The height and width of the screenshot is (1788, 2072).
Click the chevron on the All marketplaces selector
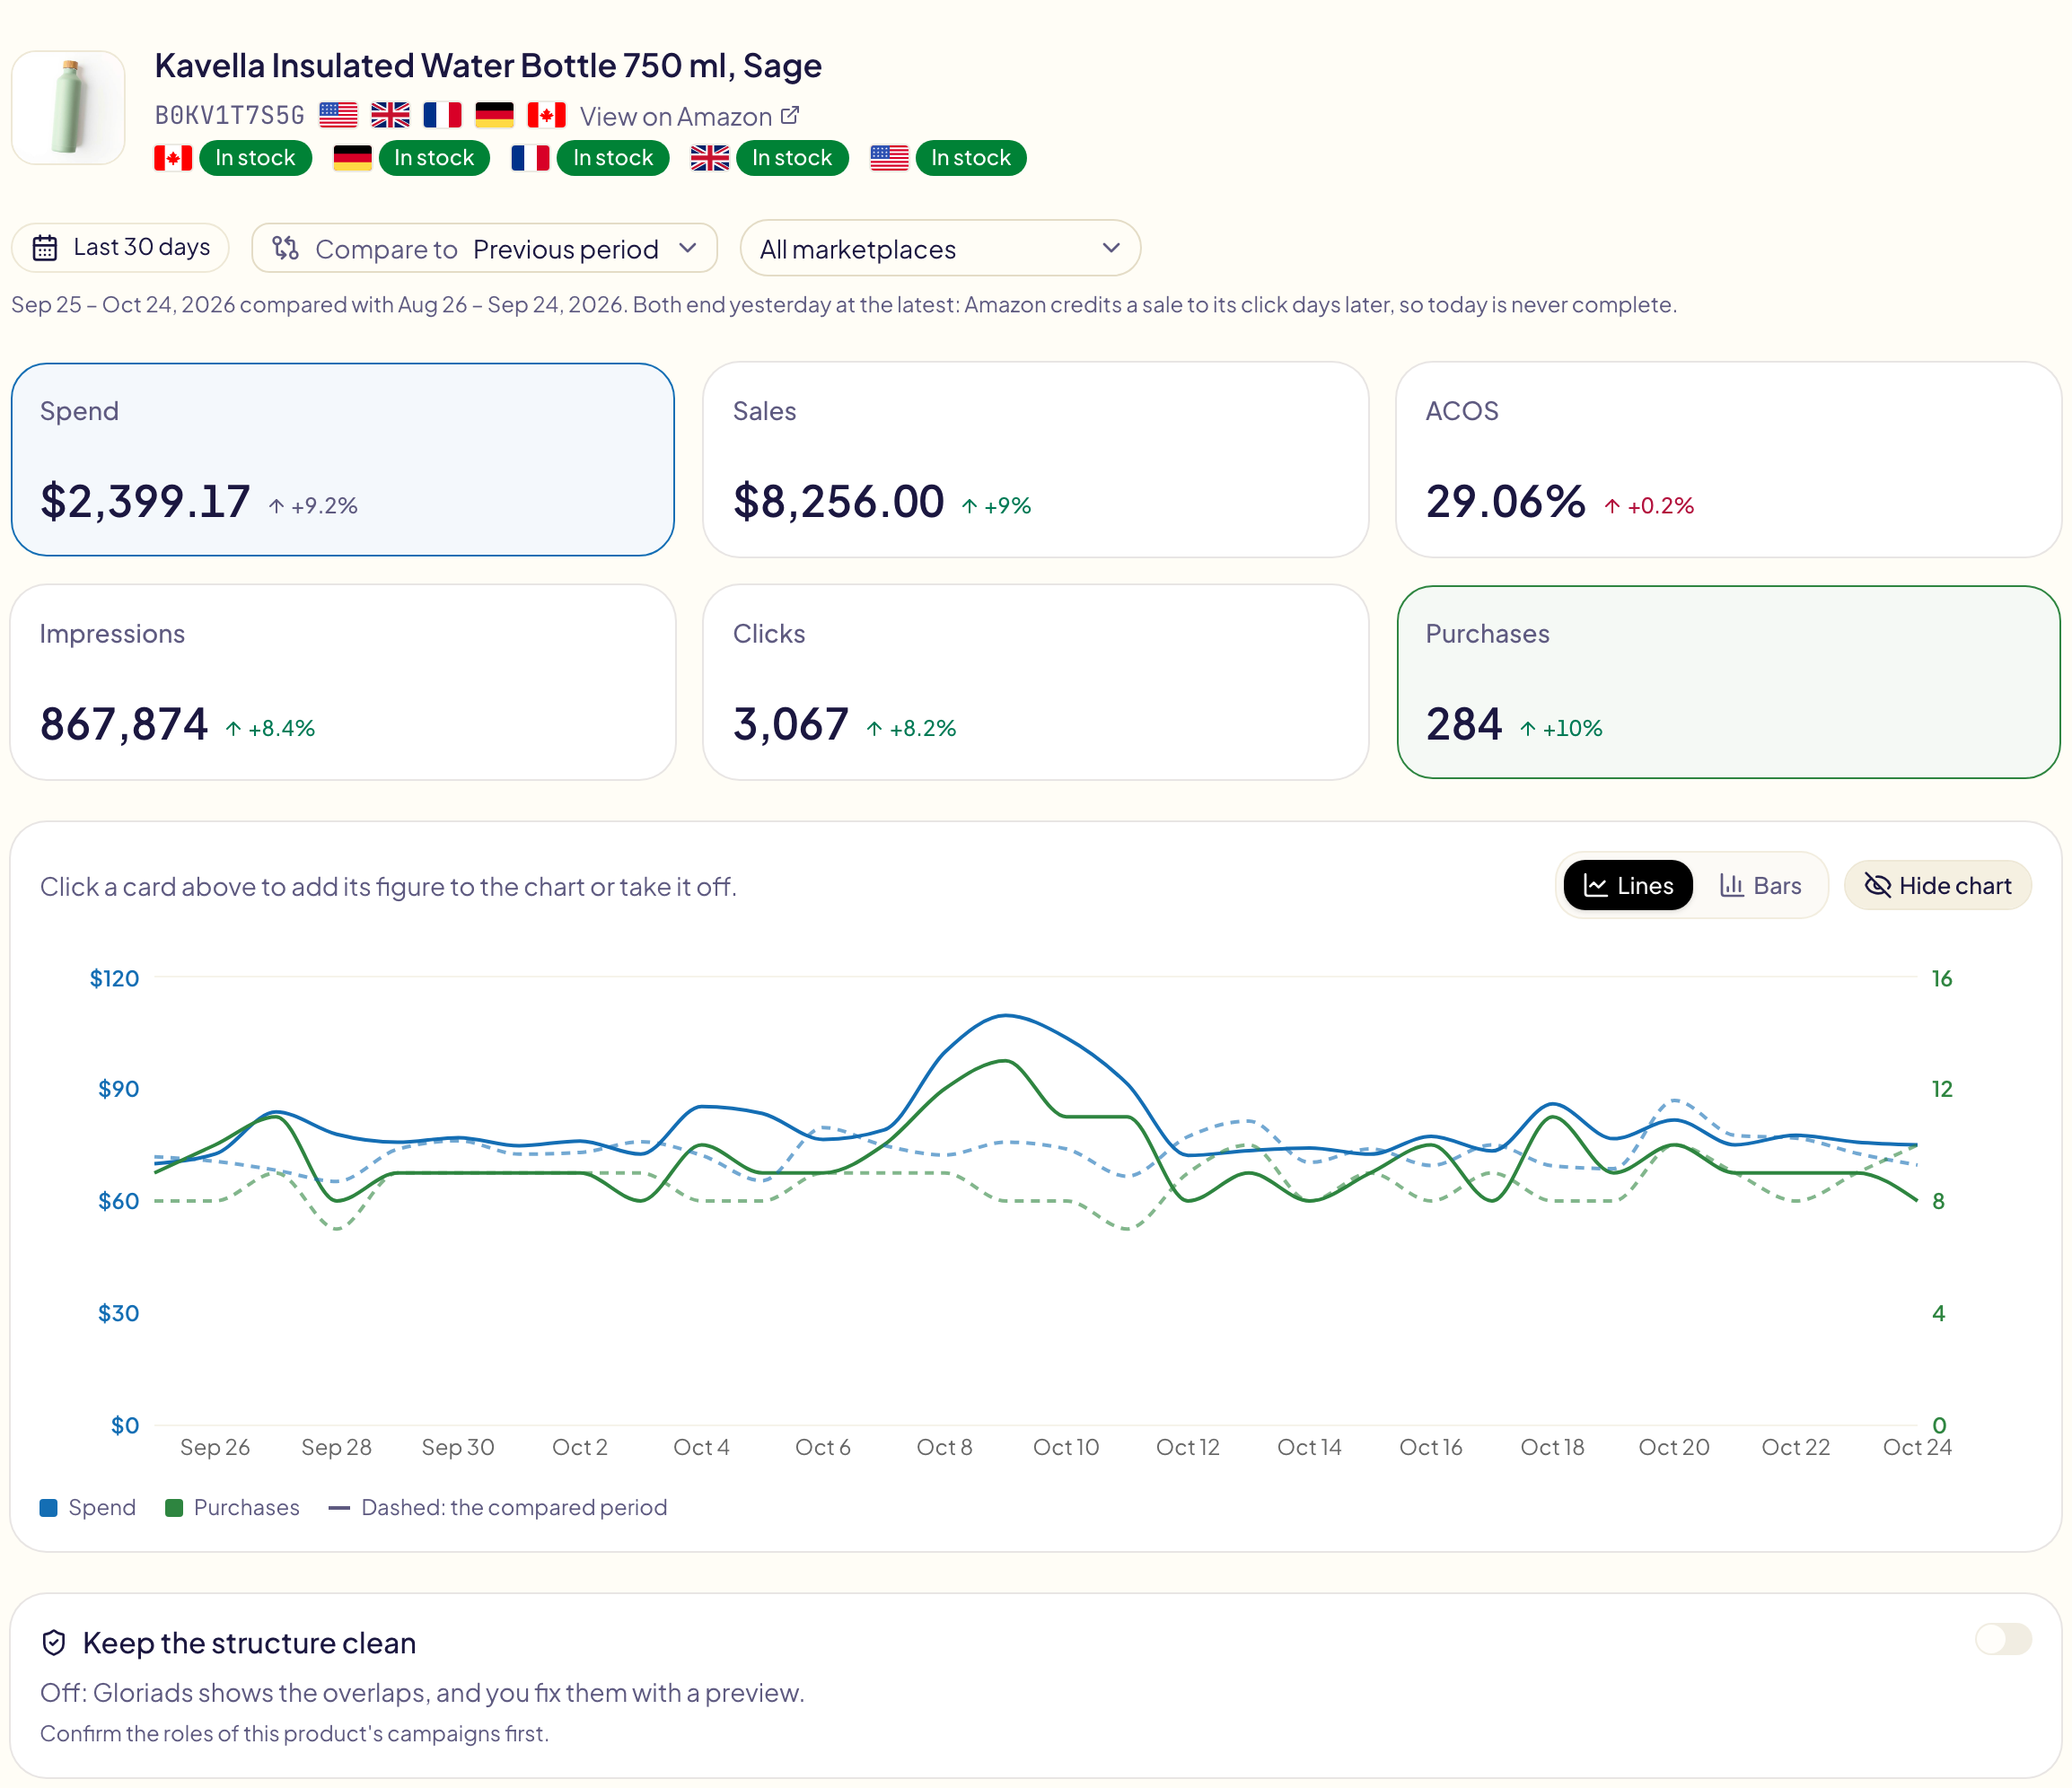(x=1111, y=248)
